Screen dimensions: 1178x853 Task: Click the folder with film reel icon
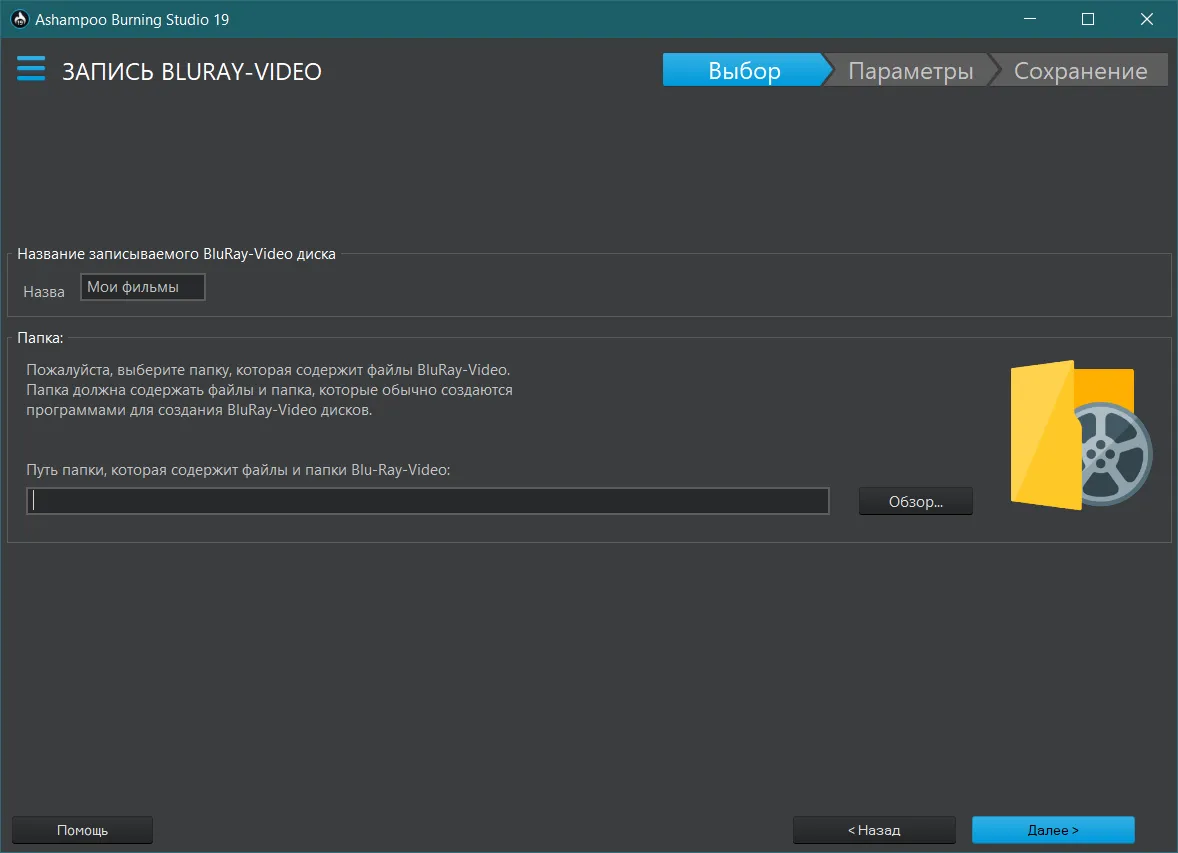[1080, 435]
